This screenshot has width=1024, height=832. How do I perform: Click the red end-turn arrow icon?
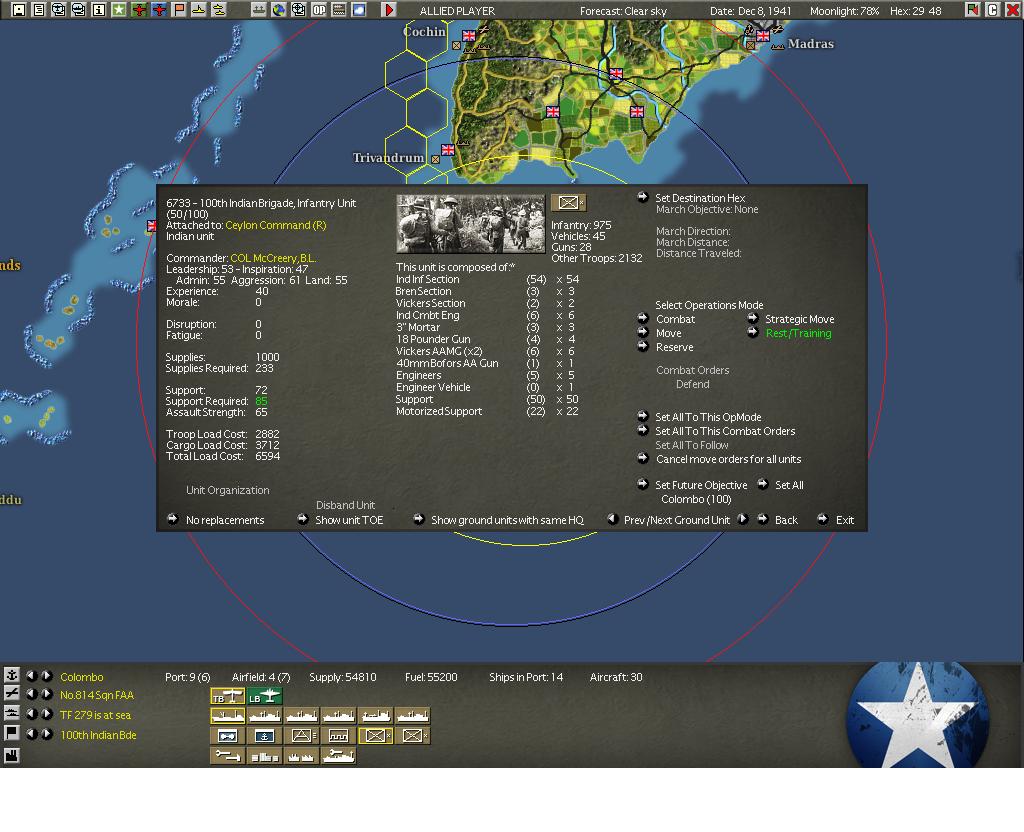(389, 10)
